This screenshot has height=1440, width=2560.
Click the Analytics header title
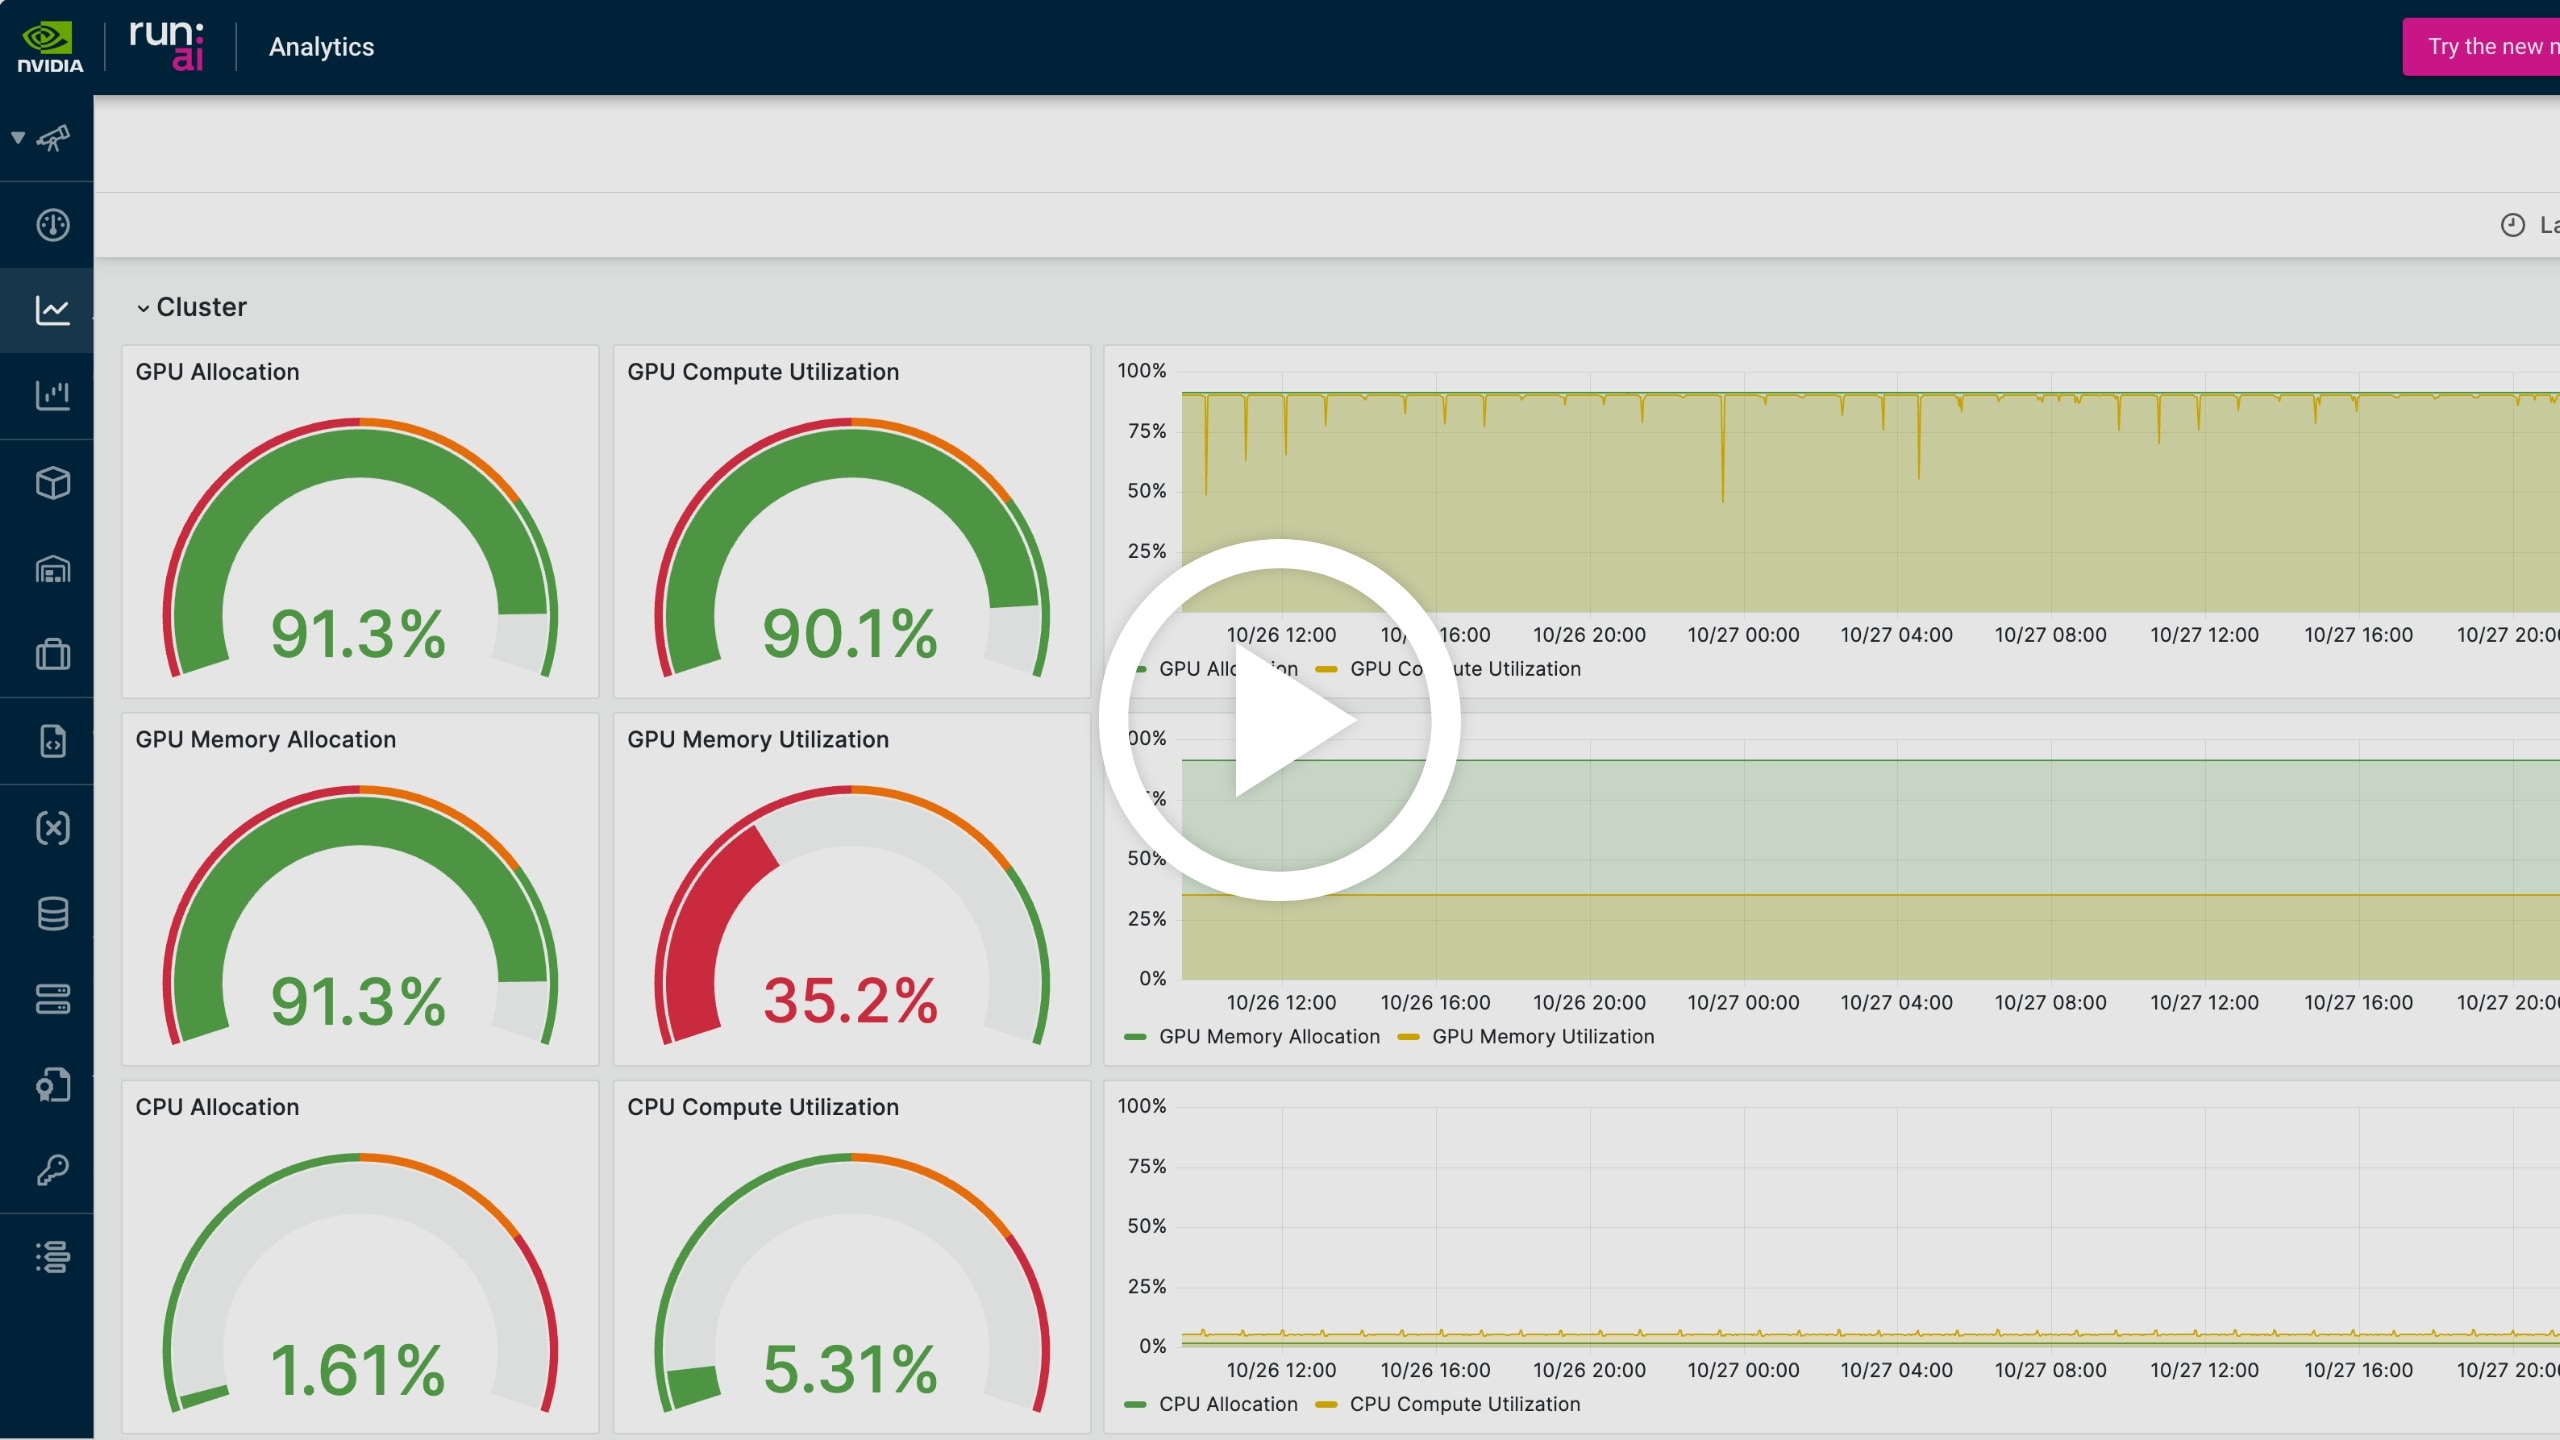click(x=321, y=47)
